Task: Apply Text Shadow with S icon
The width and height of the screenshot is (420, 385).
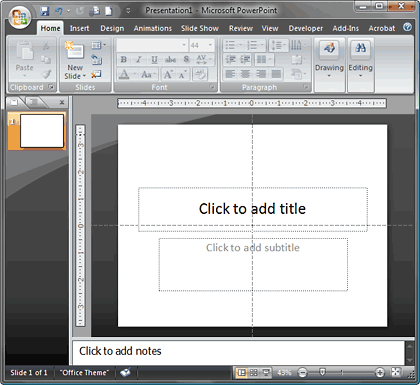Action: click(186, 59)
